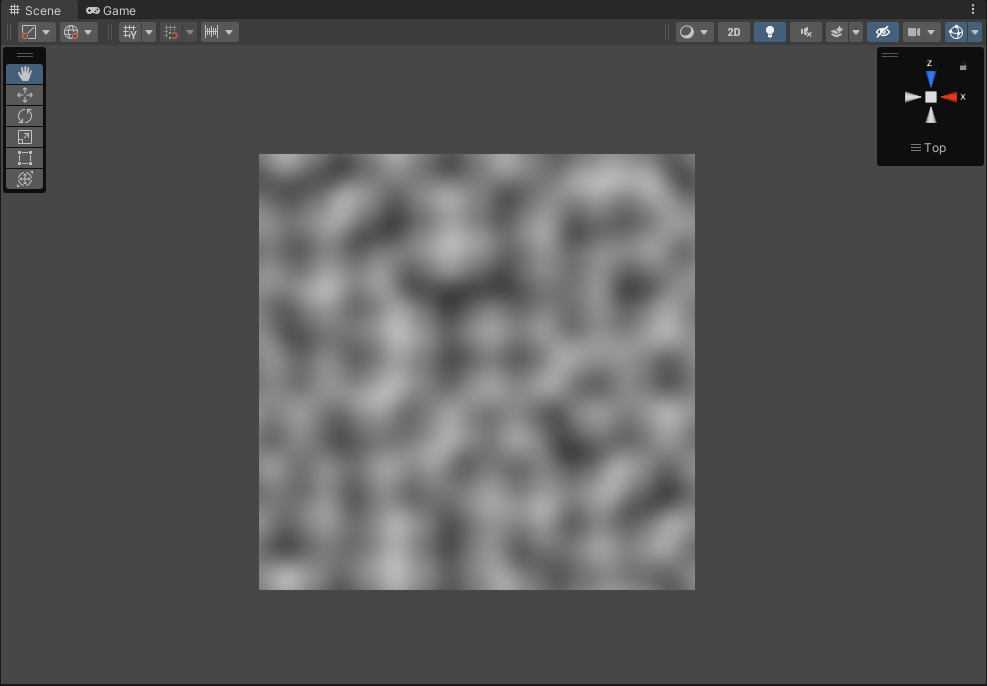Expand the Scene camera dropdown arrow
Screen dimensions: 987x686
point(932,32)
